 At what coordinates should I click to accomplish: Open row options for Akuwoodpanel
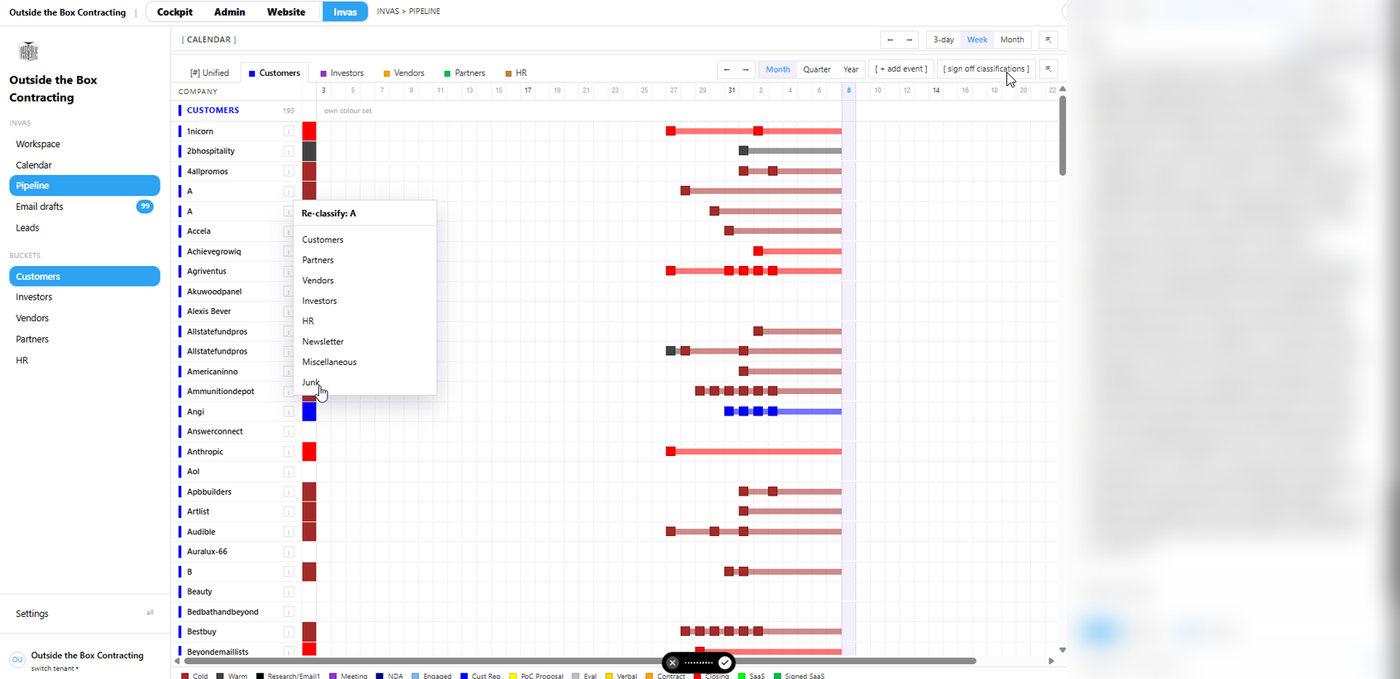point(288,291)
